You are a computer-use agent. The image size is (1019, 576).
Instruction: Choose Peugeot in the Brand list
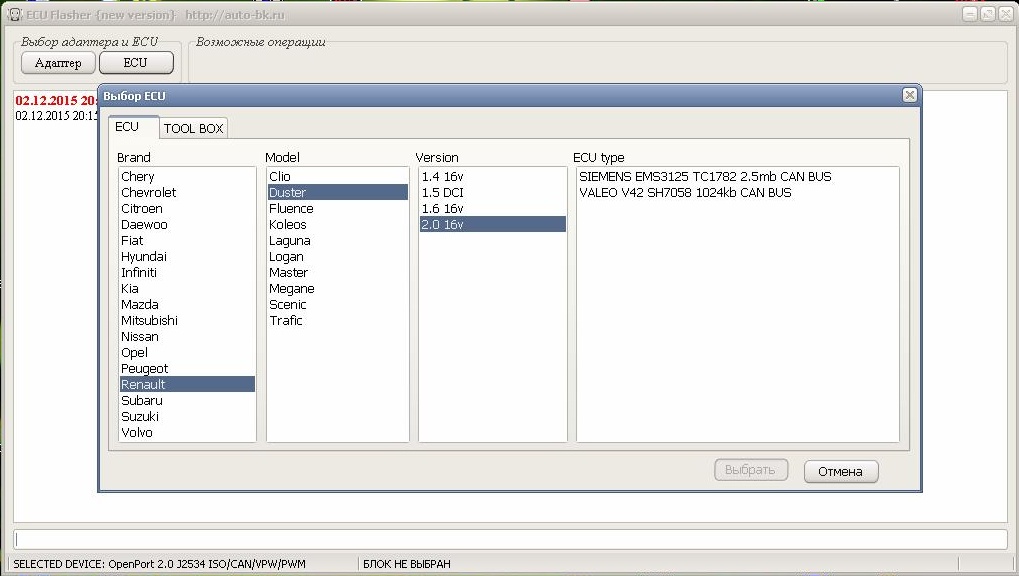(187, 369)
